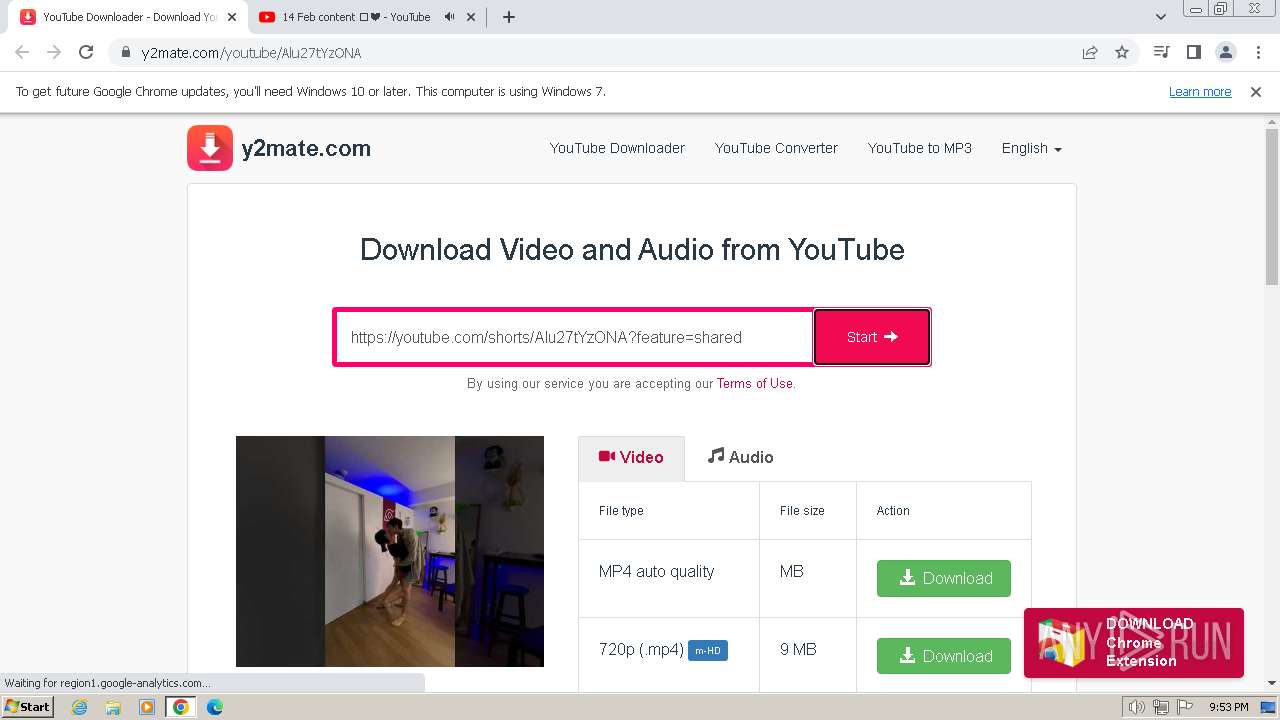Click the y2mate.com red download logo
The image size is (1280, 720).
[x=210, y=148]
